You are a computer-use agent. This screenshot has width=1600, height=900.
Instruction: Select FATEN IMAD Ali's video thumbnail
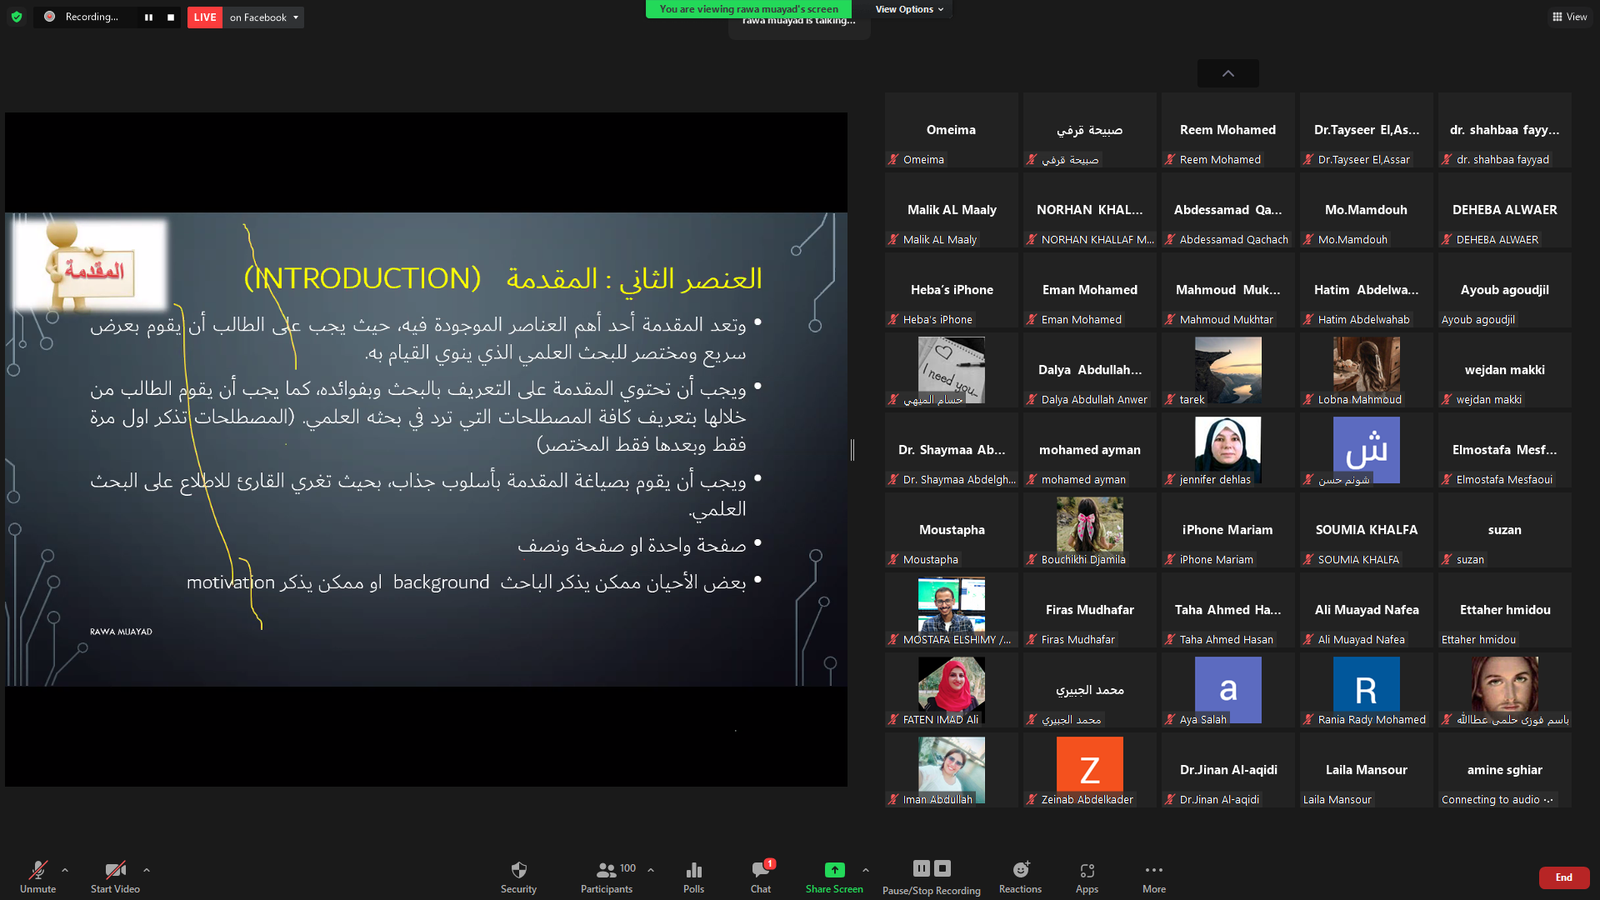click(x=951, y=690)
